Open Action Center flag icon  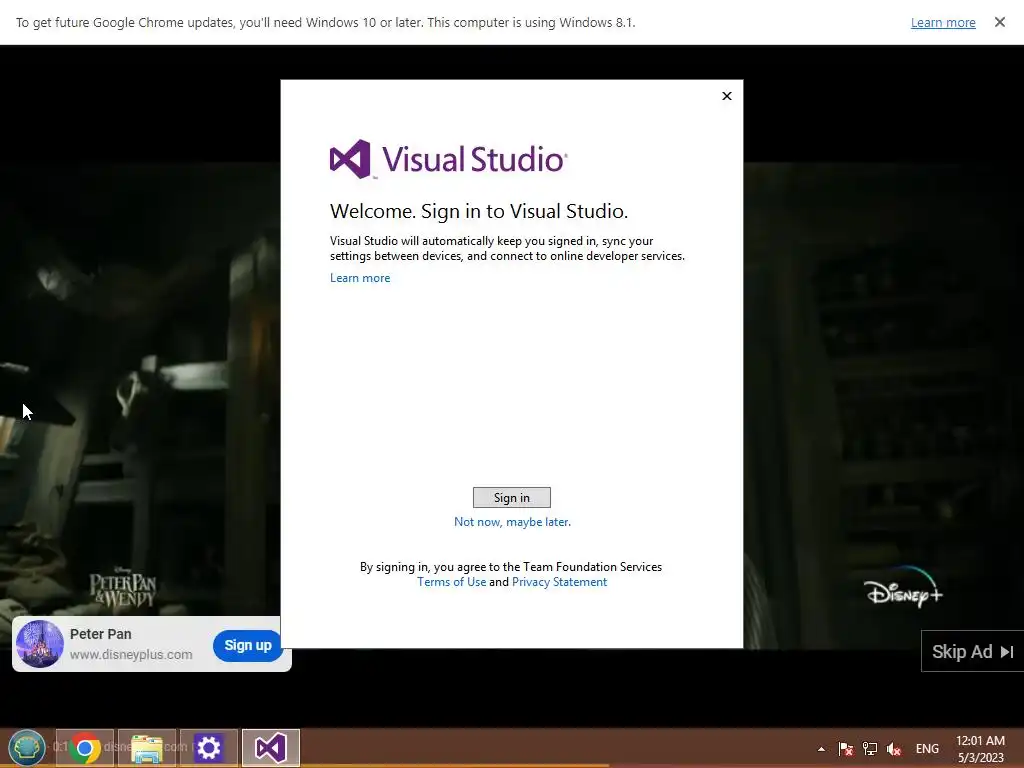845,748
